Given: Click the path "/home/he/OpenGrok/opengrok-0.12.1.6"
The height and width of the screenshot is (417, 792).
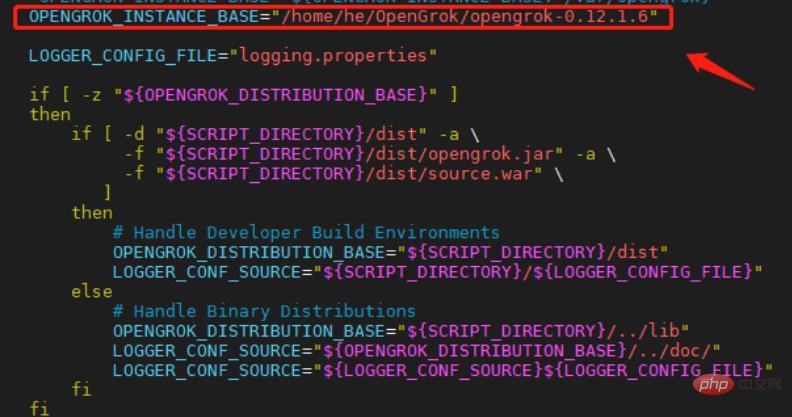Looking at the screenshot, I should pos(465,17).
